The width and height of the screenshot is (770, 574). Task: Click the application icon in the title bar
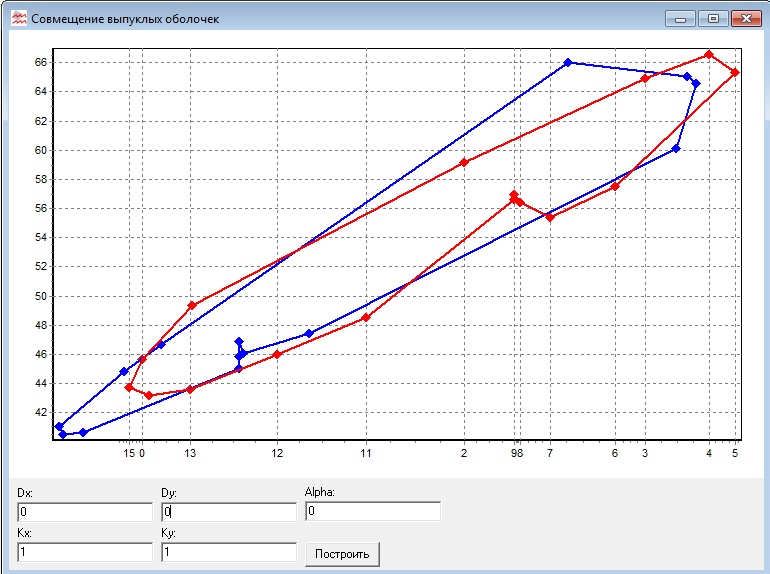19,18
